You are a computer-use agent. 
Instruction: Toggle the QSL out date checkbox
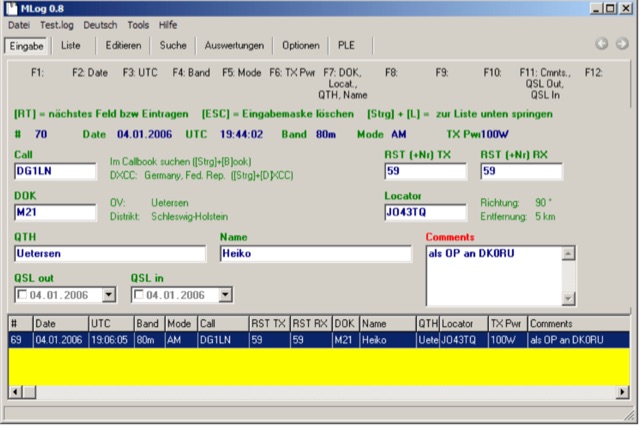click(24, 295)
